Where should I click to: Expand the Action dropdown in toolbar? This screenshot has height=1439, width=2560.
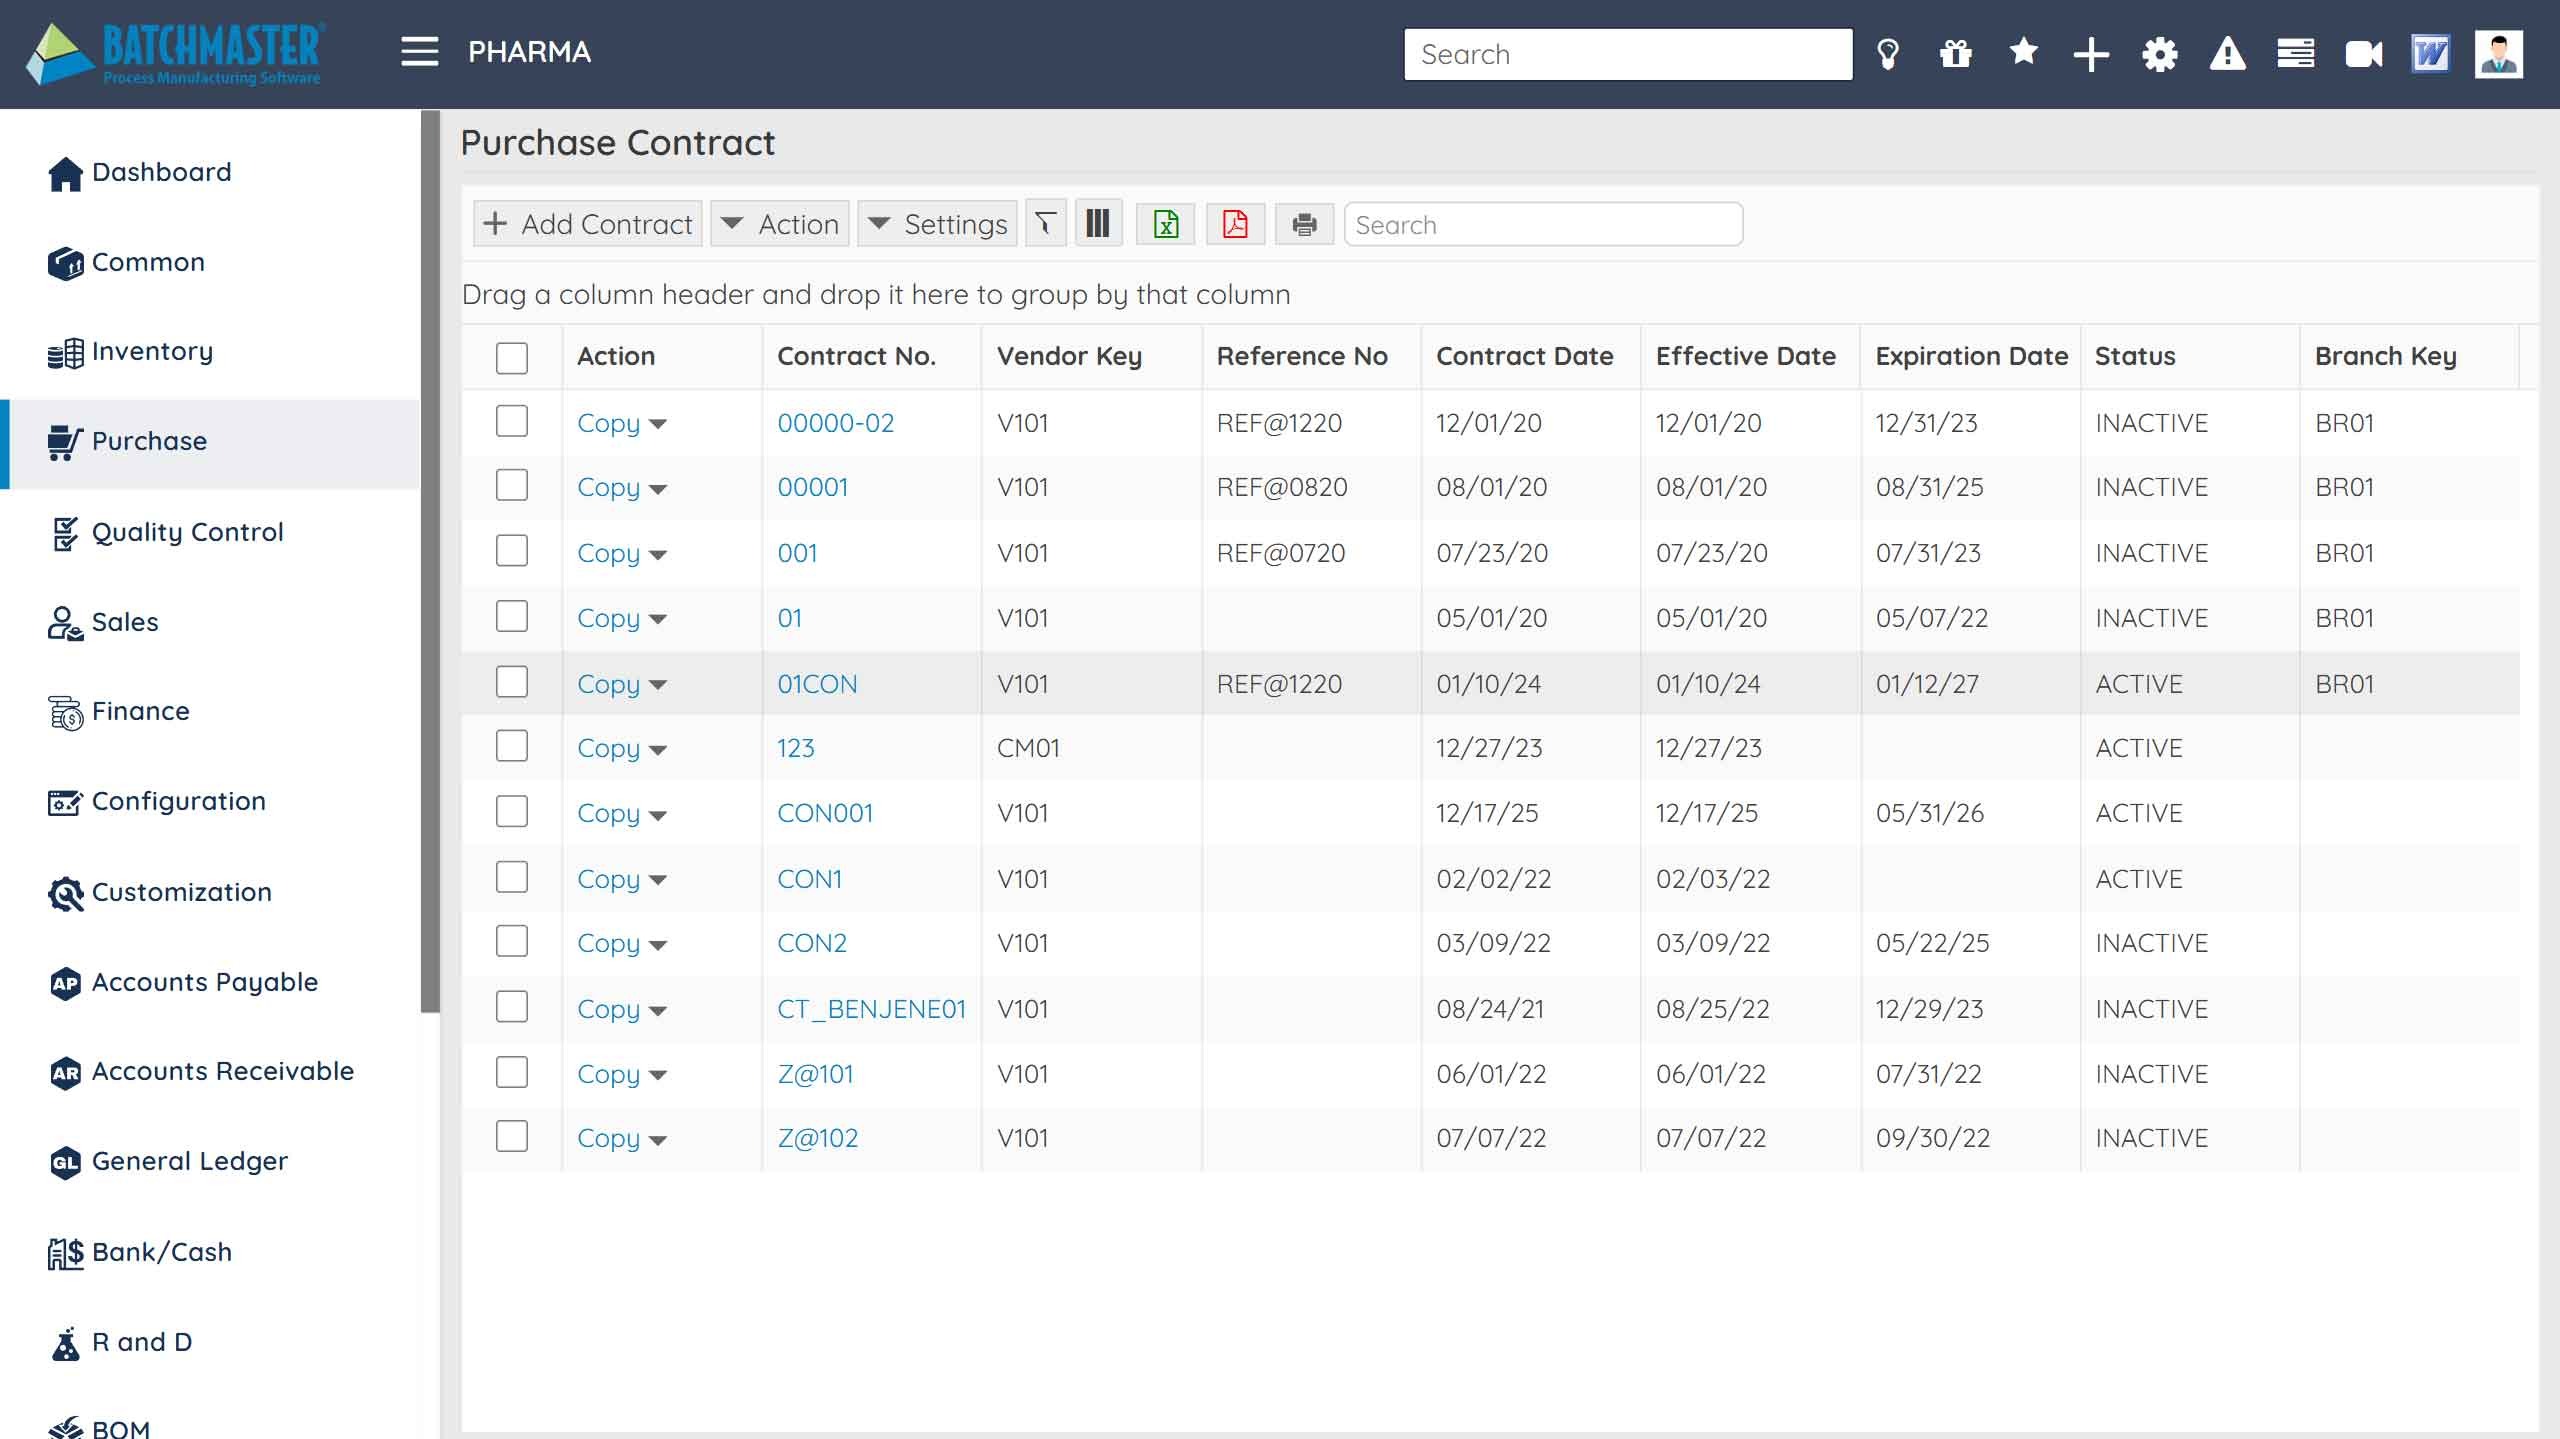780,224
